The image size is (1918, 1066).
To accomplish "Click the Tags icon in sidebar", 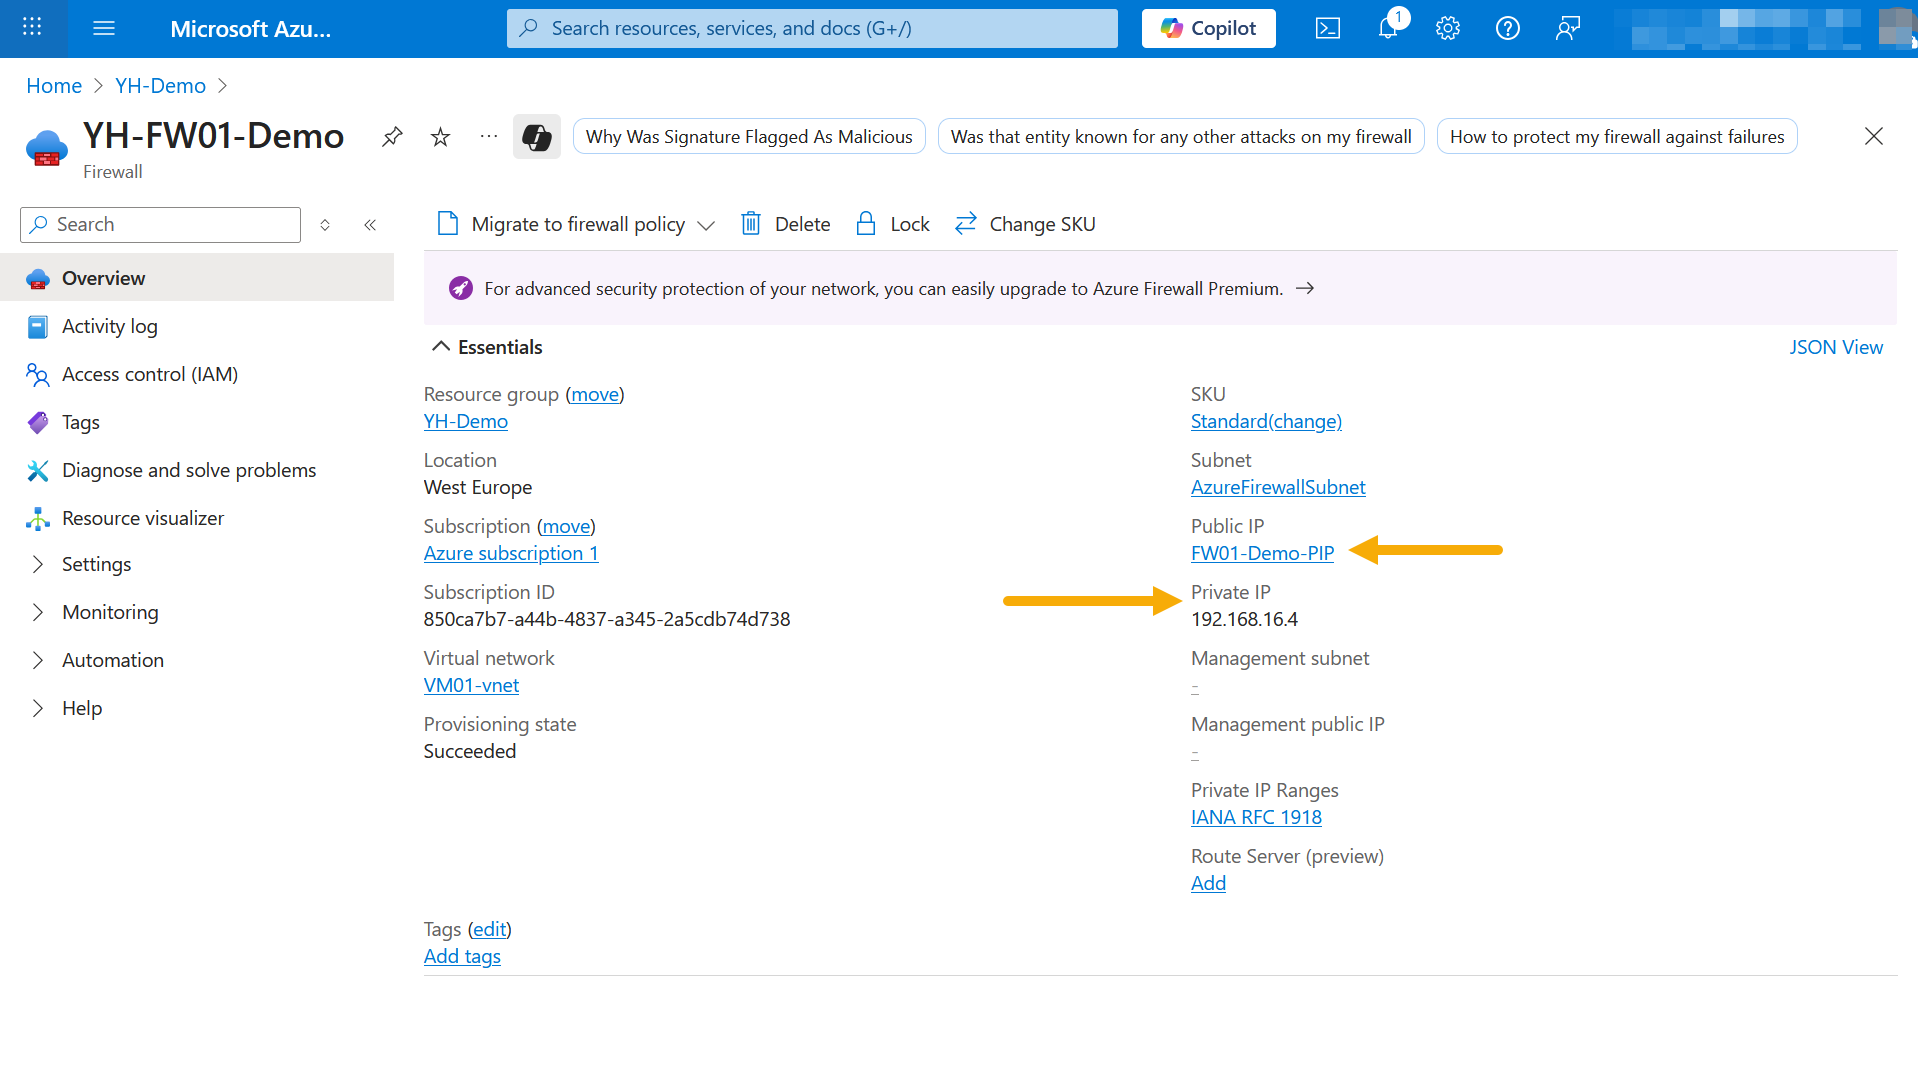I will click(x=38, y=422).
